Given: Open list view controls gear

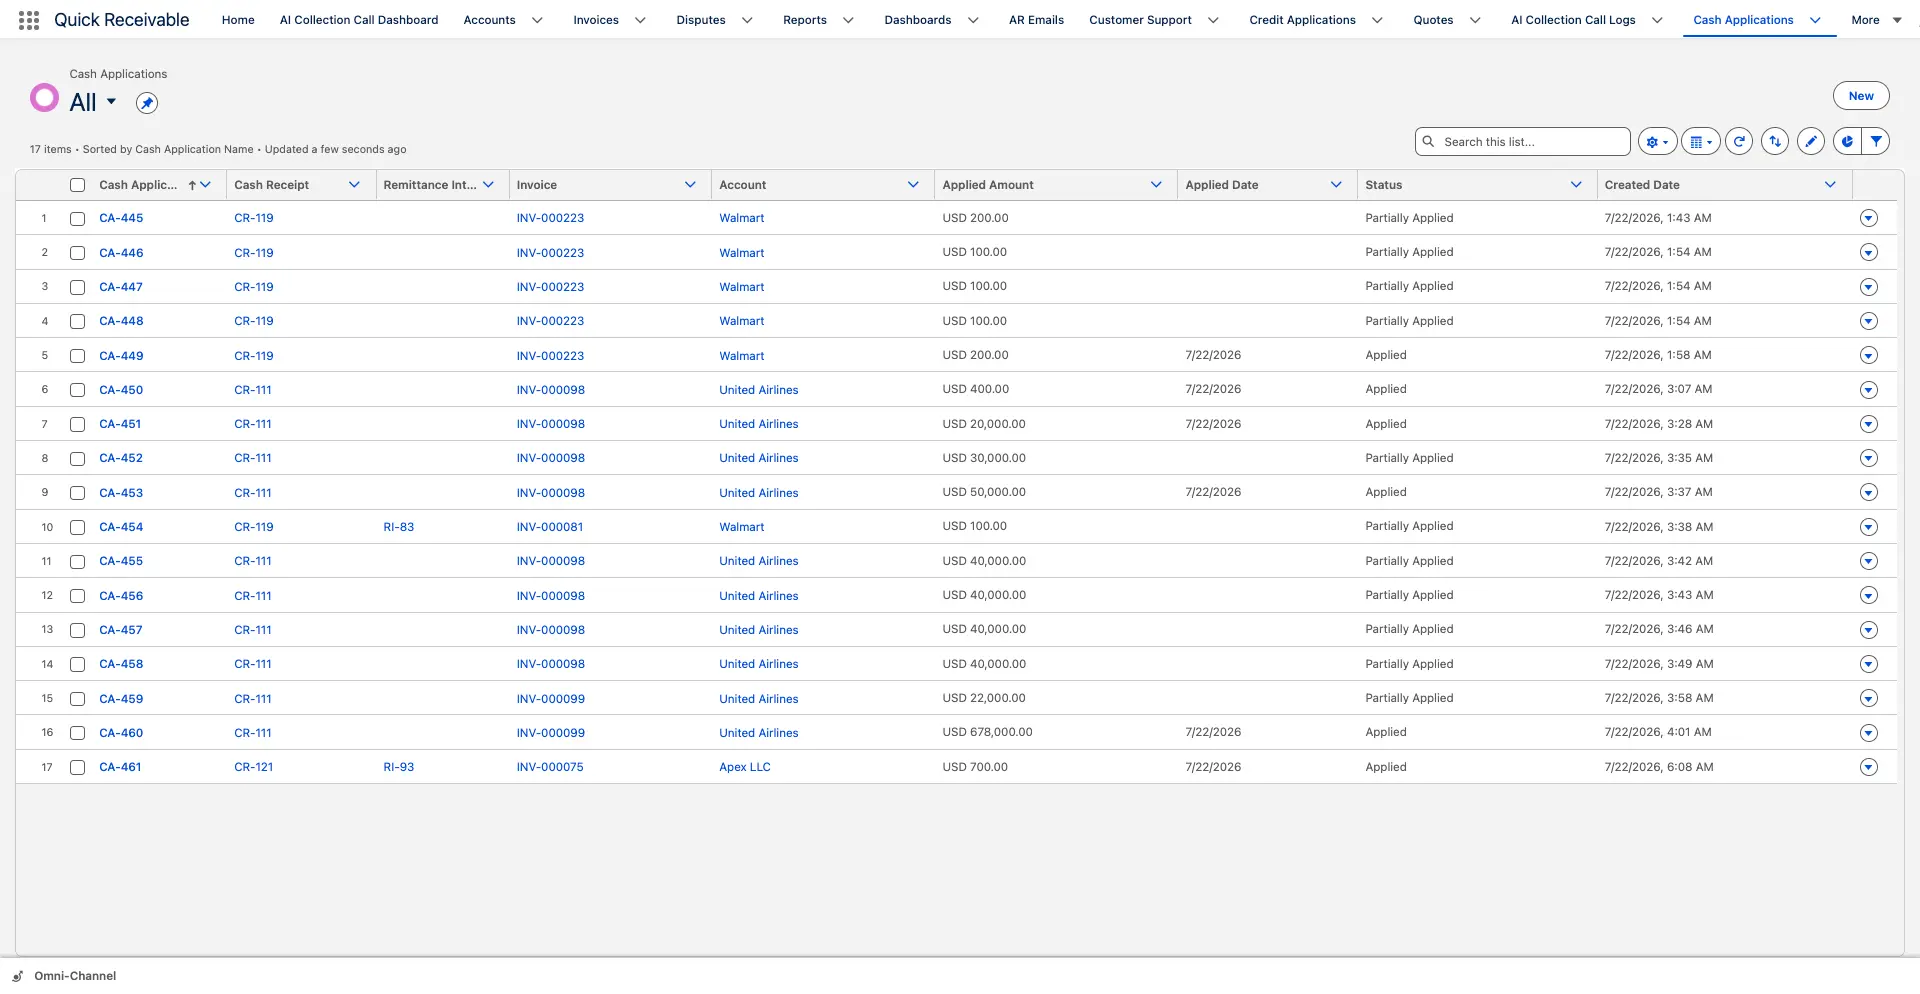Looking at the screenshot, I should click(x=1657, y=142).
